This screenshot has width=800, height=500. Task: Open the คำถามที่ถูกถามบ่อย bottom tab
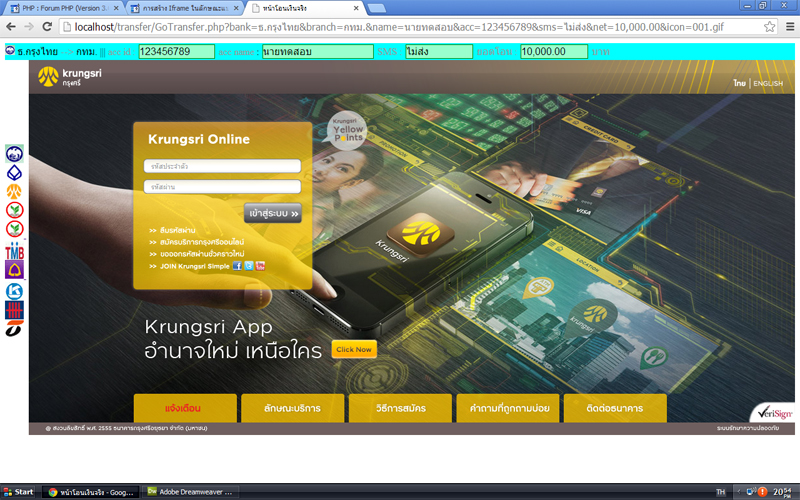coord(508,408)
